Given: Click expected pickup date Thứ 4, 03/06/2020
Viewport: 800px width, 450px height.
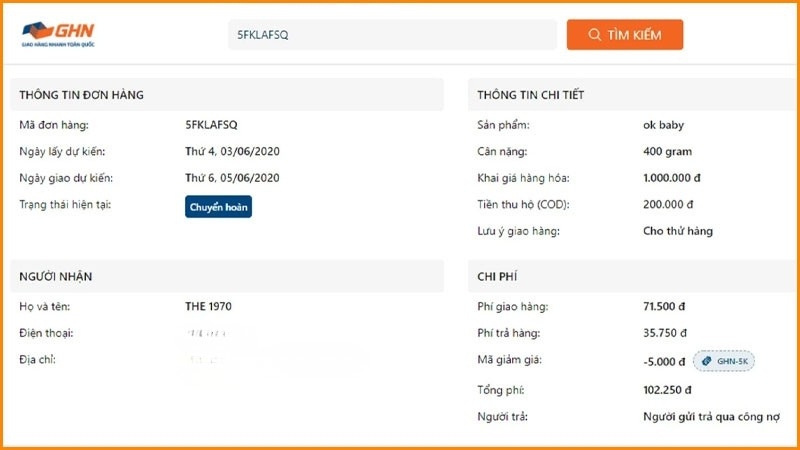Looking at the screenshot, I should click(x=232, y=152).
